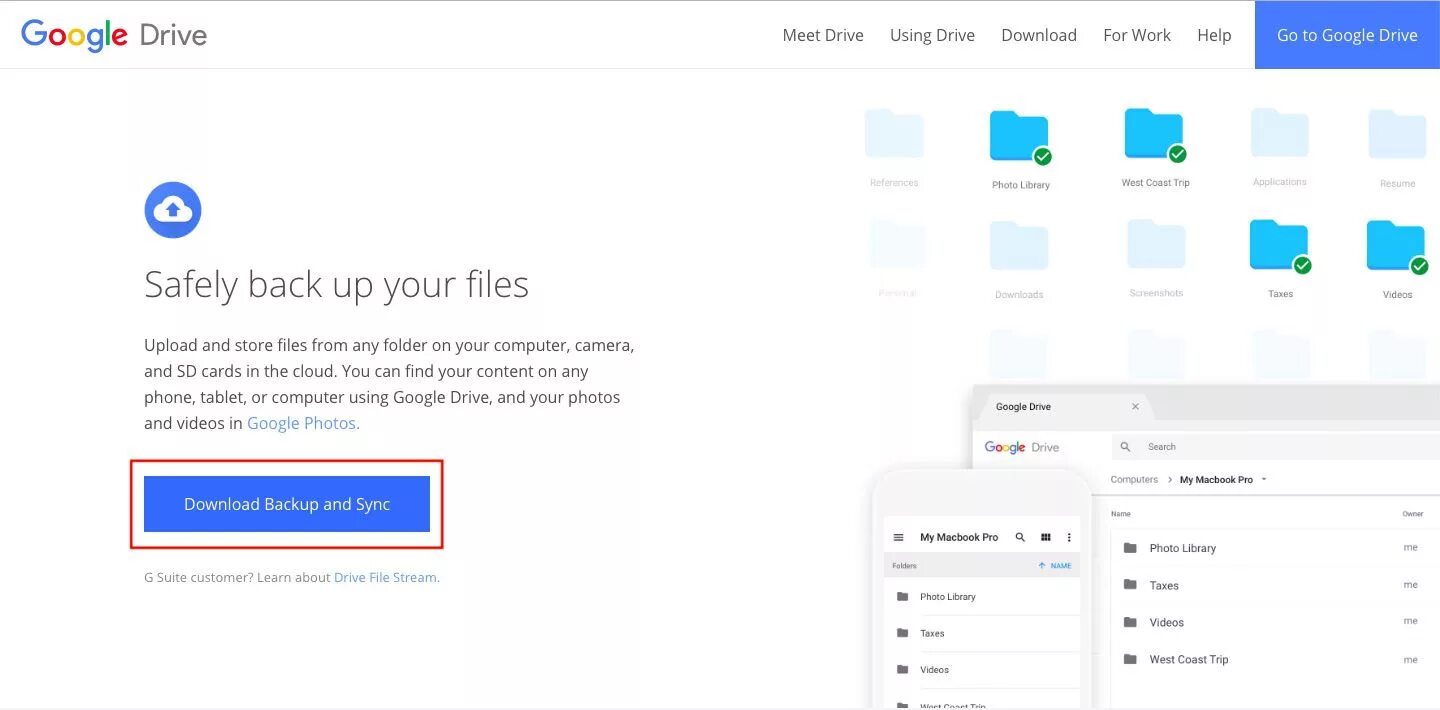Screen dimensions: 1440x710
Task: Select Photo Library row in desktop file list
Action: pyautogui.click(x=1275, y=548)
